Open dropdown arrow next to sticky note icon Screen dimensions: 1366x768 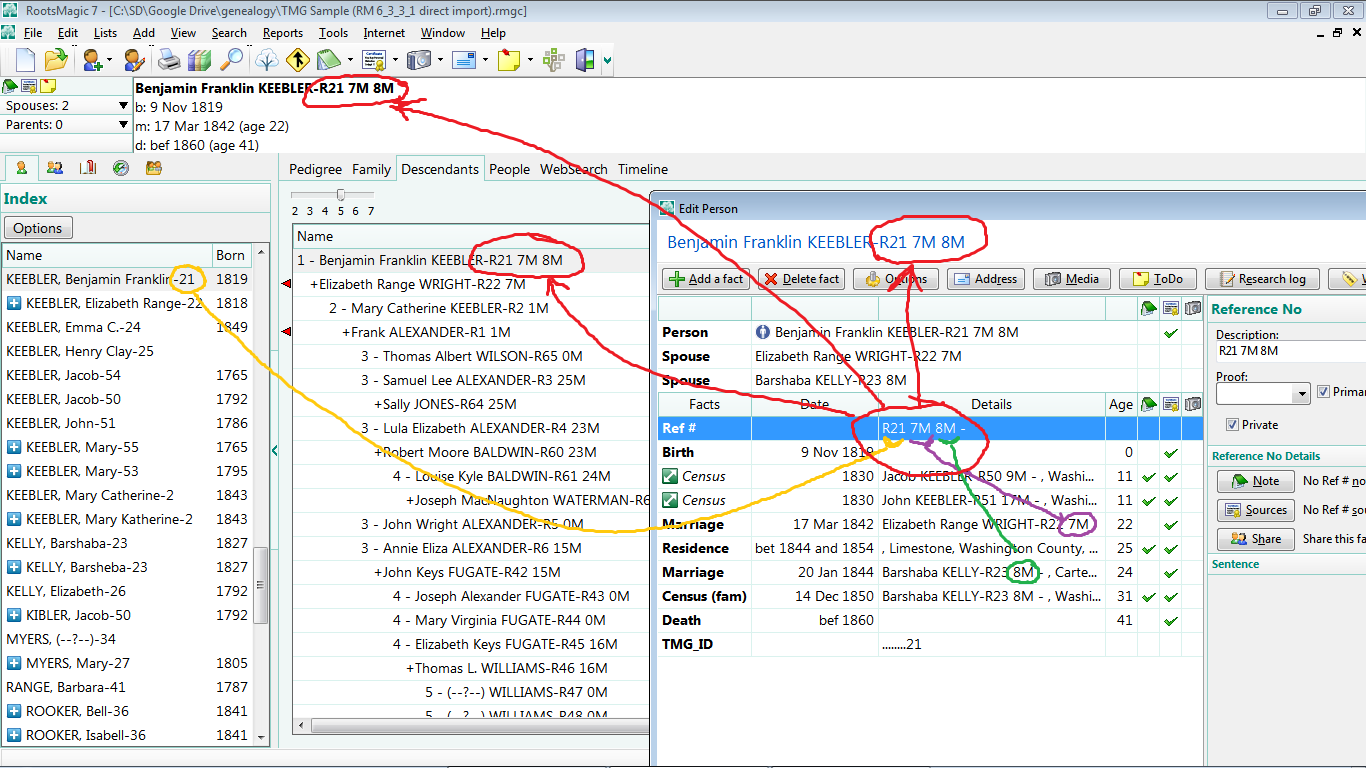point(528,60)
